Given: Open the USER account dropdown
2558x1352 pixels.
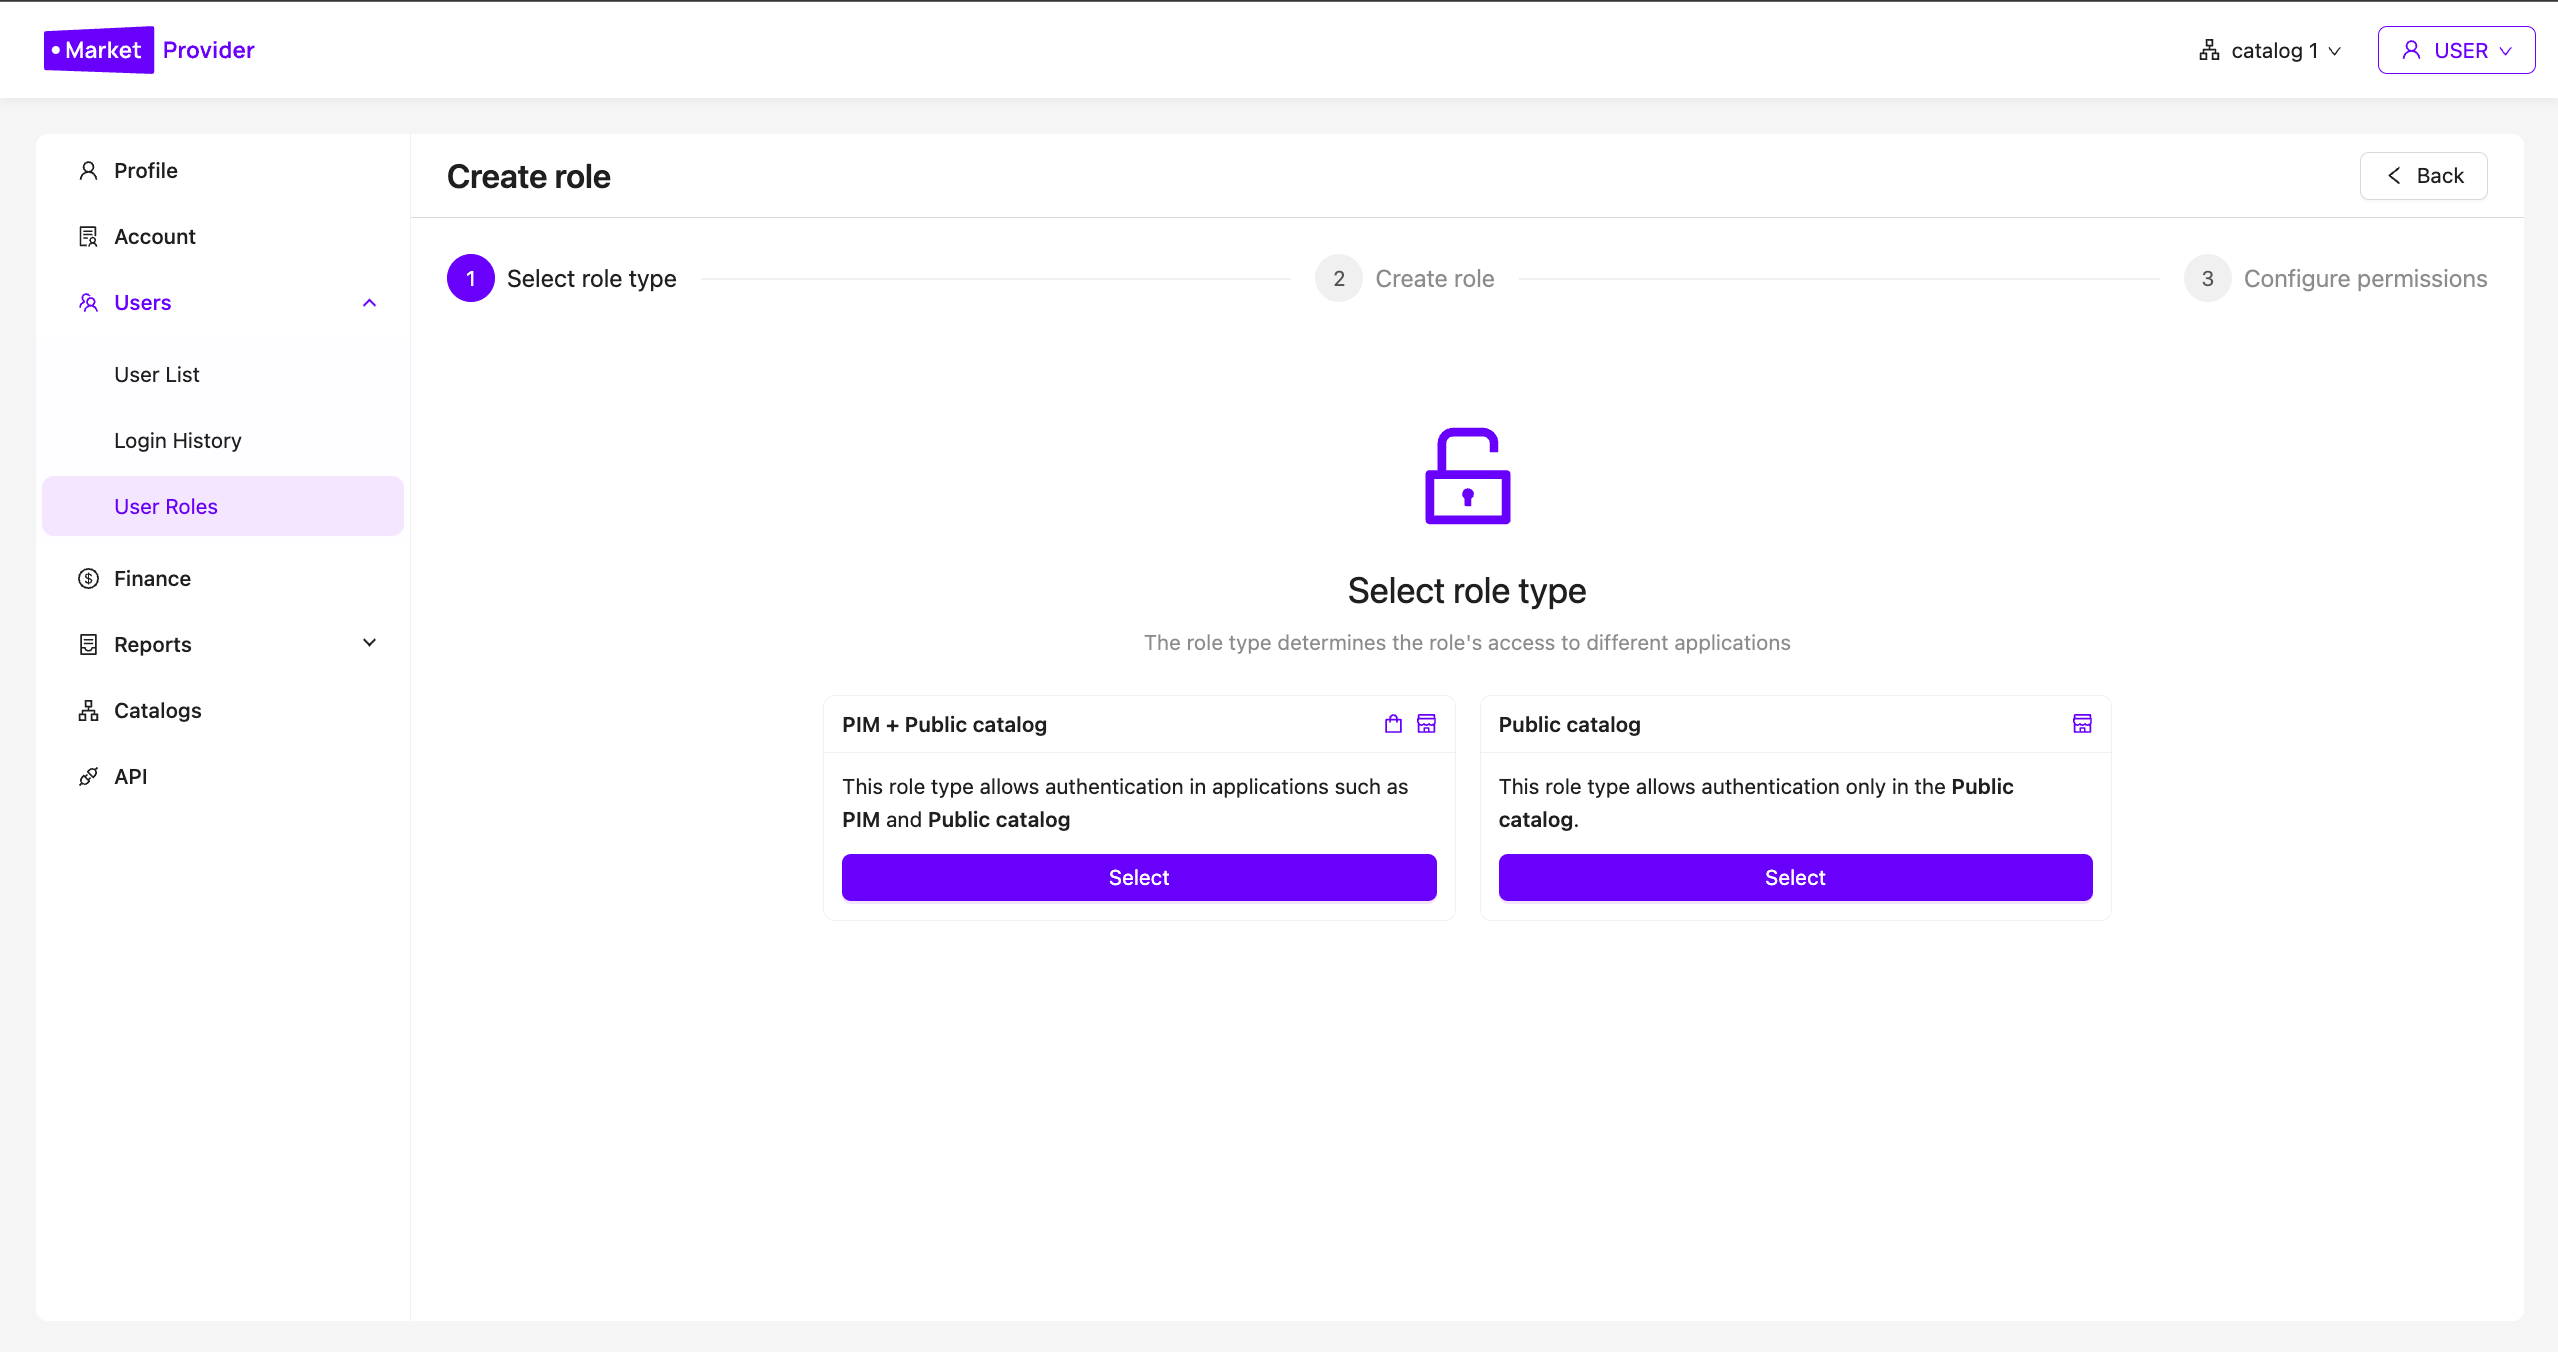Looking at the screenshot, I should [2456, 51].
